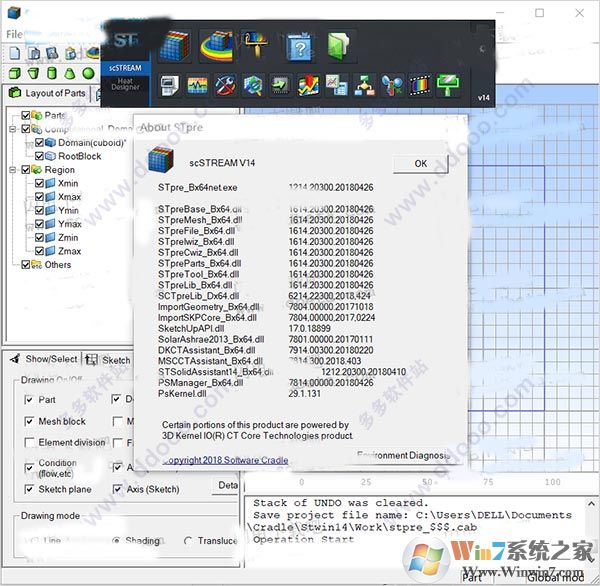Create a new file with blank page icon
Image resolution: width=600 pixels, height=586 pixels.
(x=15, y=53)
